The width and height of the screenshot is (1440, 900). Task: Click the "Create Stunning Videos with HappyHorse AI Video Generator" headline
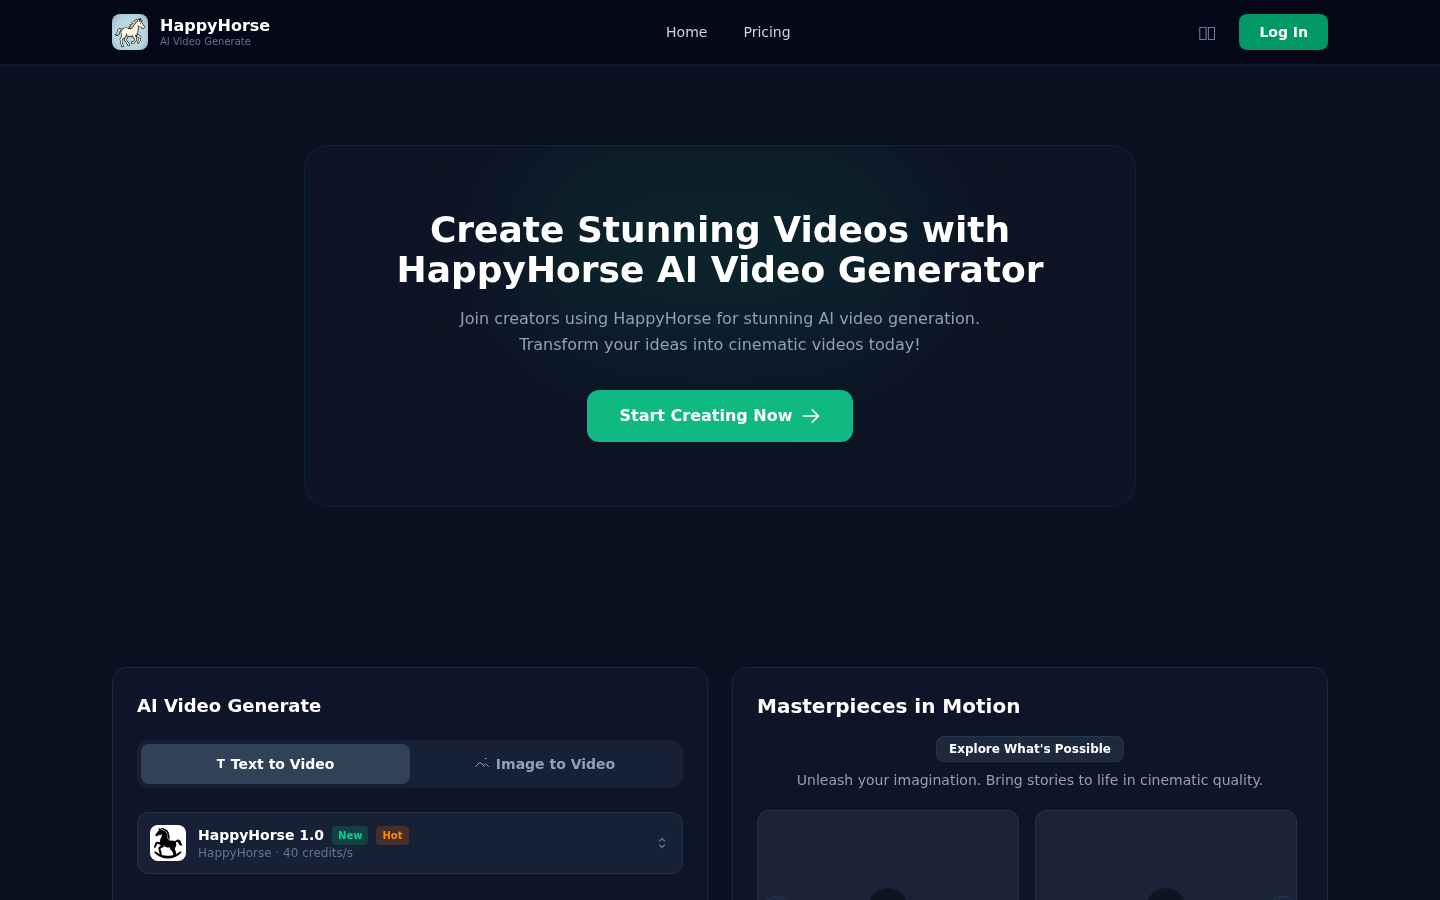point(720,250)
